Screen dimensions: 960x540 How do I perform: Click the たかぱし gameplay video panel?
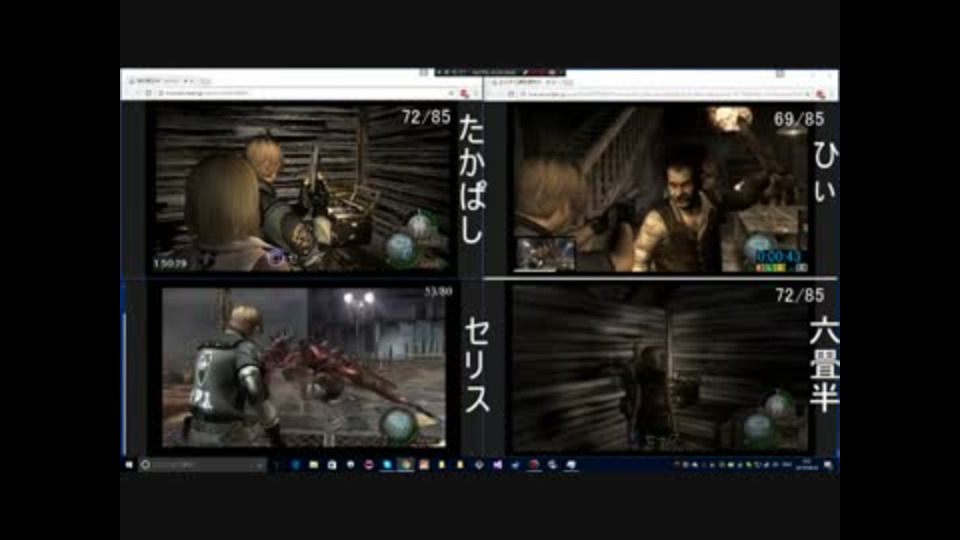[x=303, y=187]
